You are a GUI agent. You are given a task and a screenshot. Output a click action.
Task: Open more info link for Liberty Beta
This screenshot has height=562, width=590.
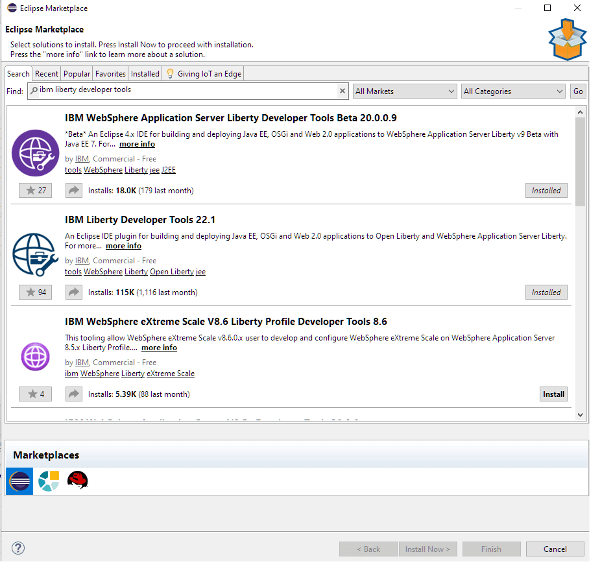137,144
